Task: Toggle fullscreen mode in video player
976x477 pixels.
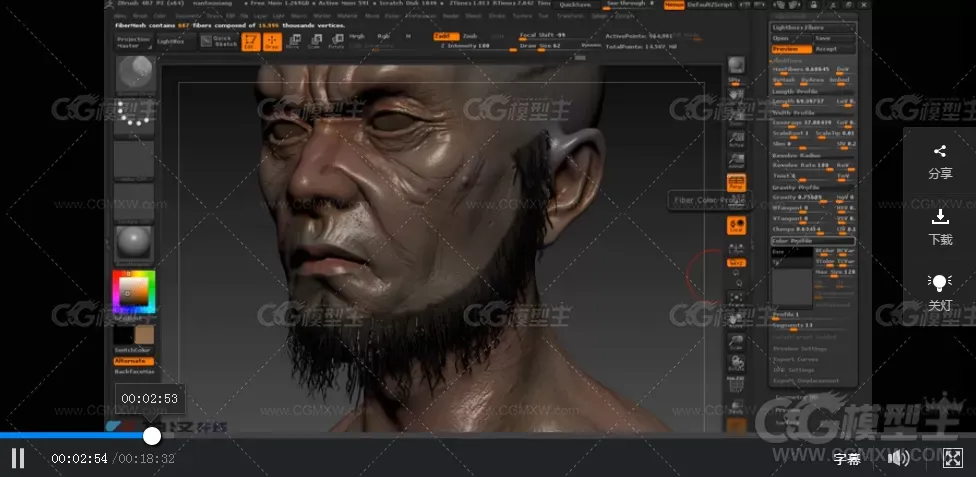Action: click(x=953, y=458)
